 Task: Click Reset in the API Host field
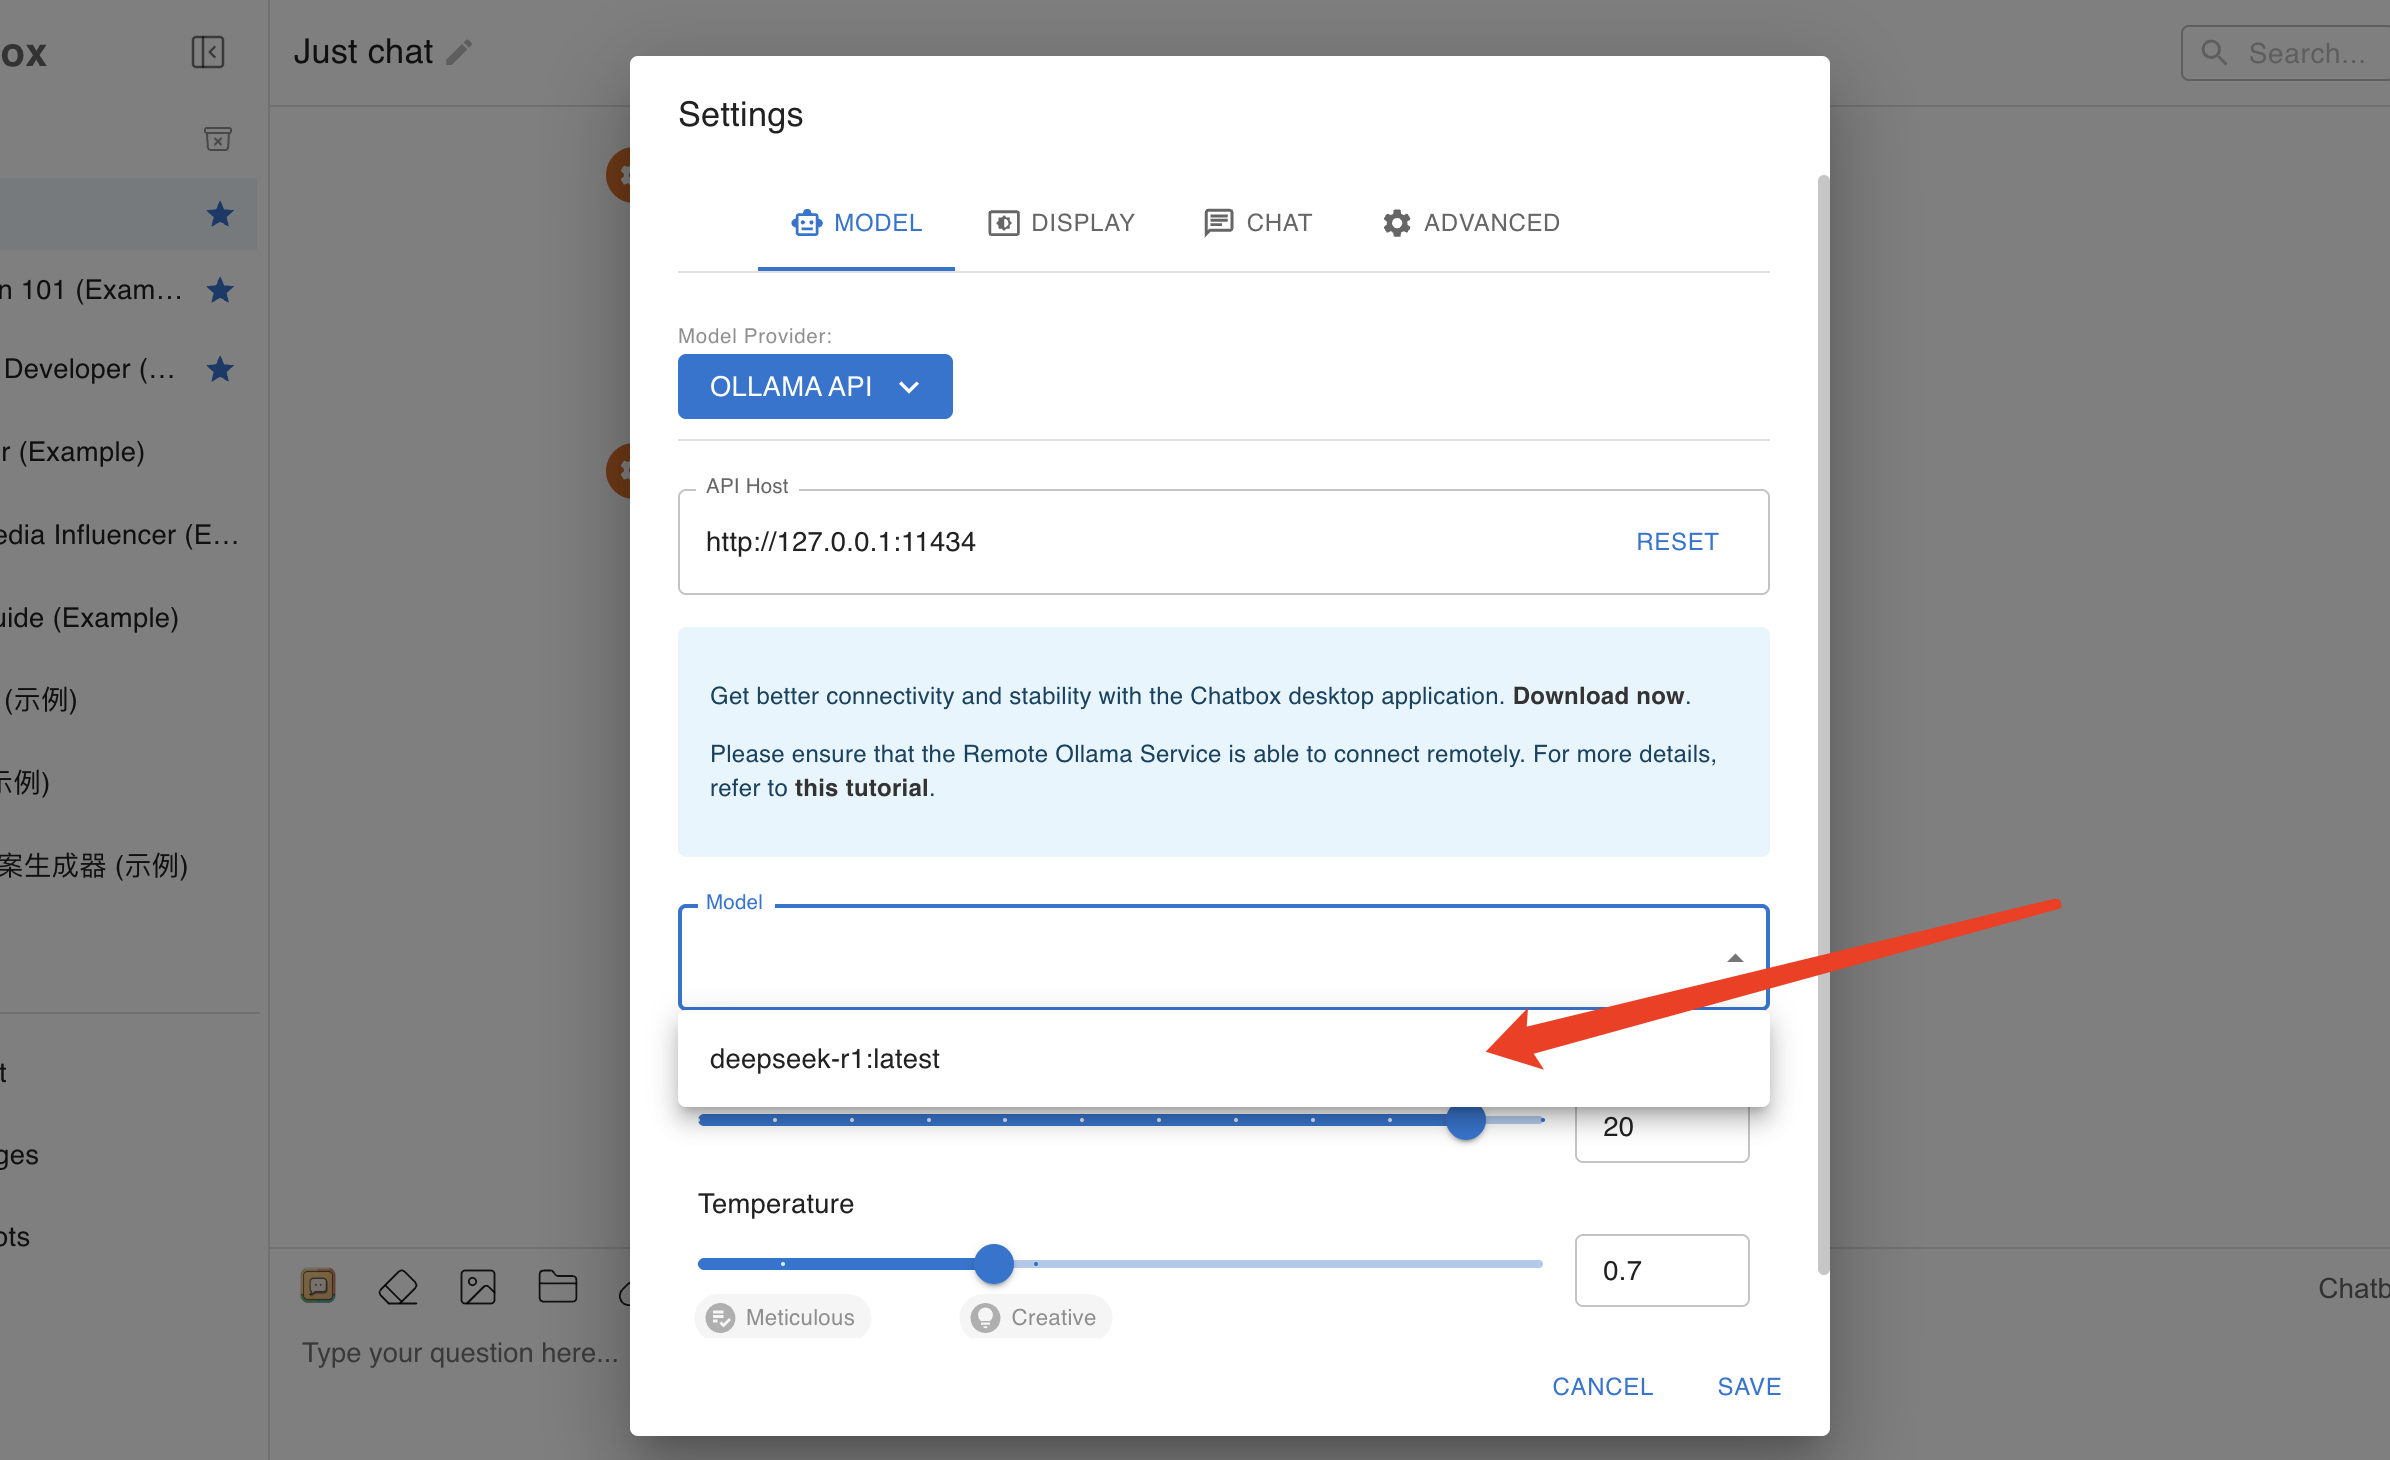coord(1677,542)
